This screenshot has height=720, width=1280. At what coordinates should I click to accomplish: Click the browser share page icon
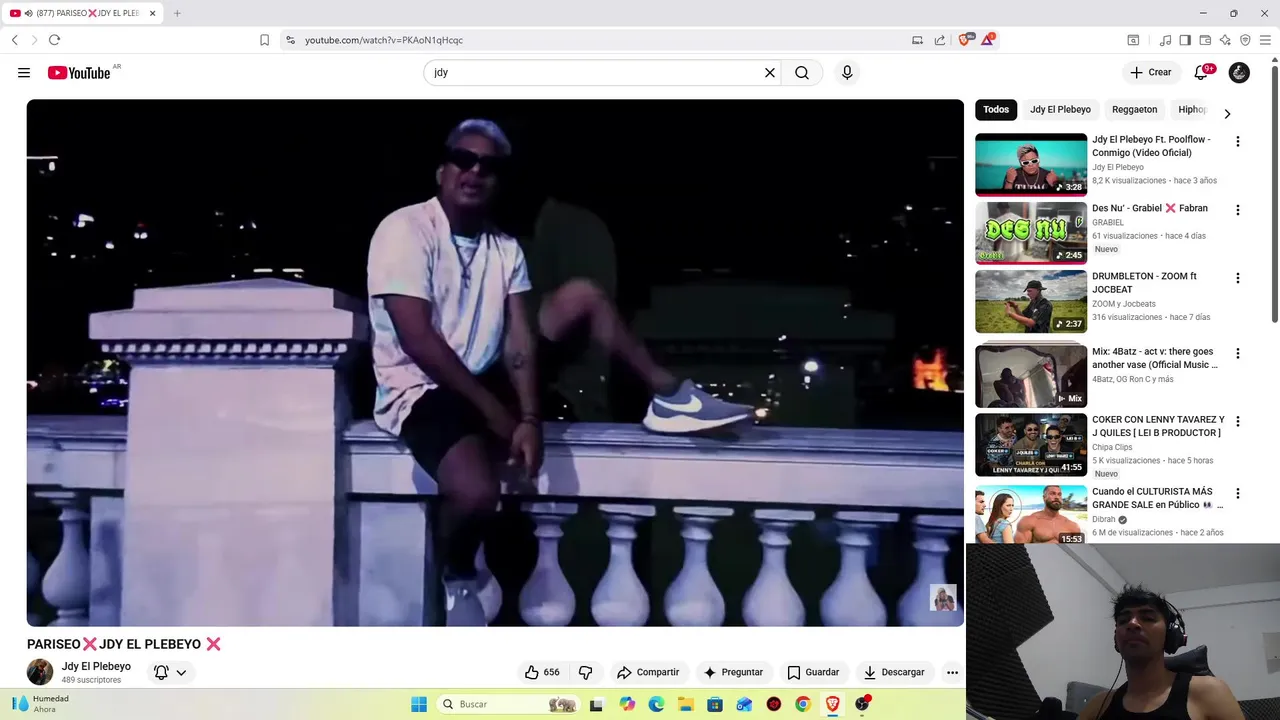pos(940,40)
